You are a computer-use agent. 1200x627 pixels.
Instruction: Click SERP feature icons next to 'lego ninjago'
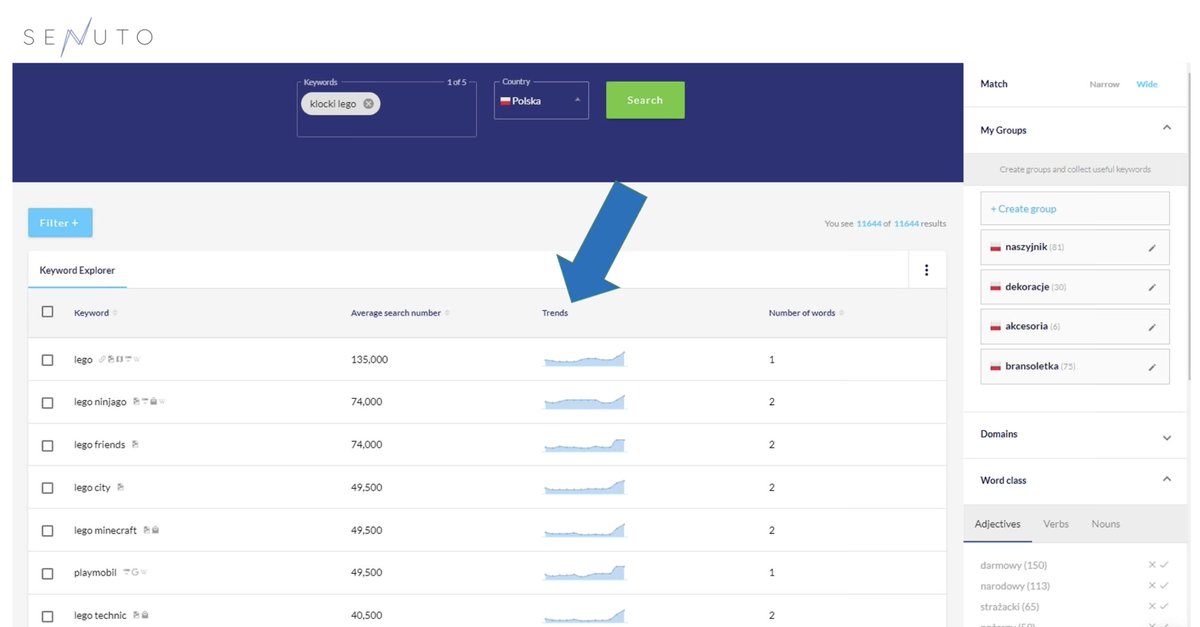(149, 402)
